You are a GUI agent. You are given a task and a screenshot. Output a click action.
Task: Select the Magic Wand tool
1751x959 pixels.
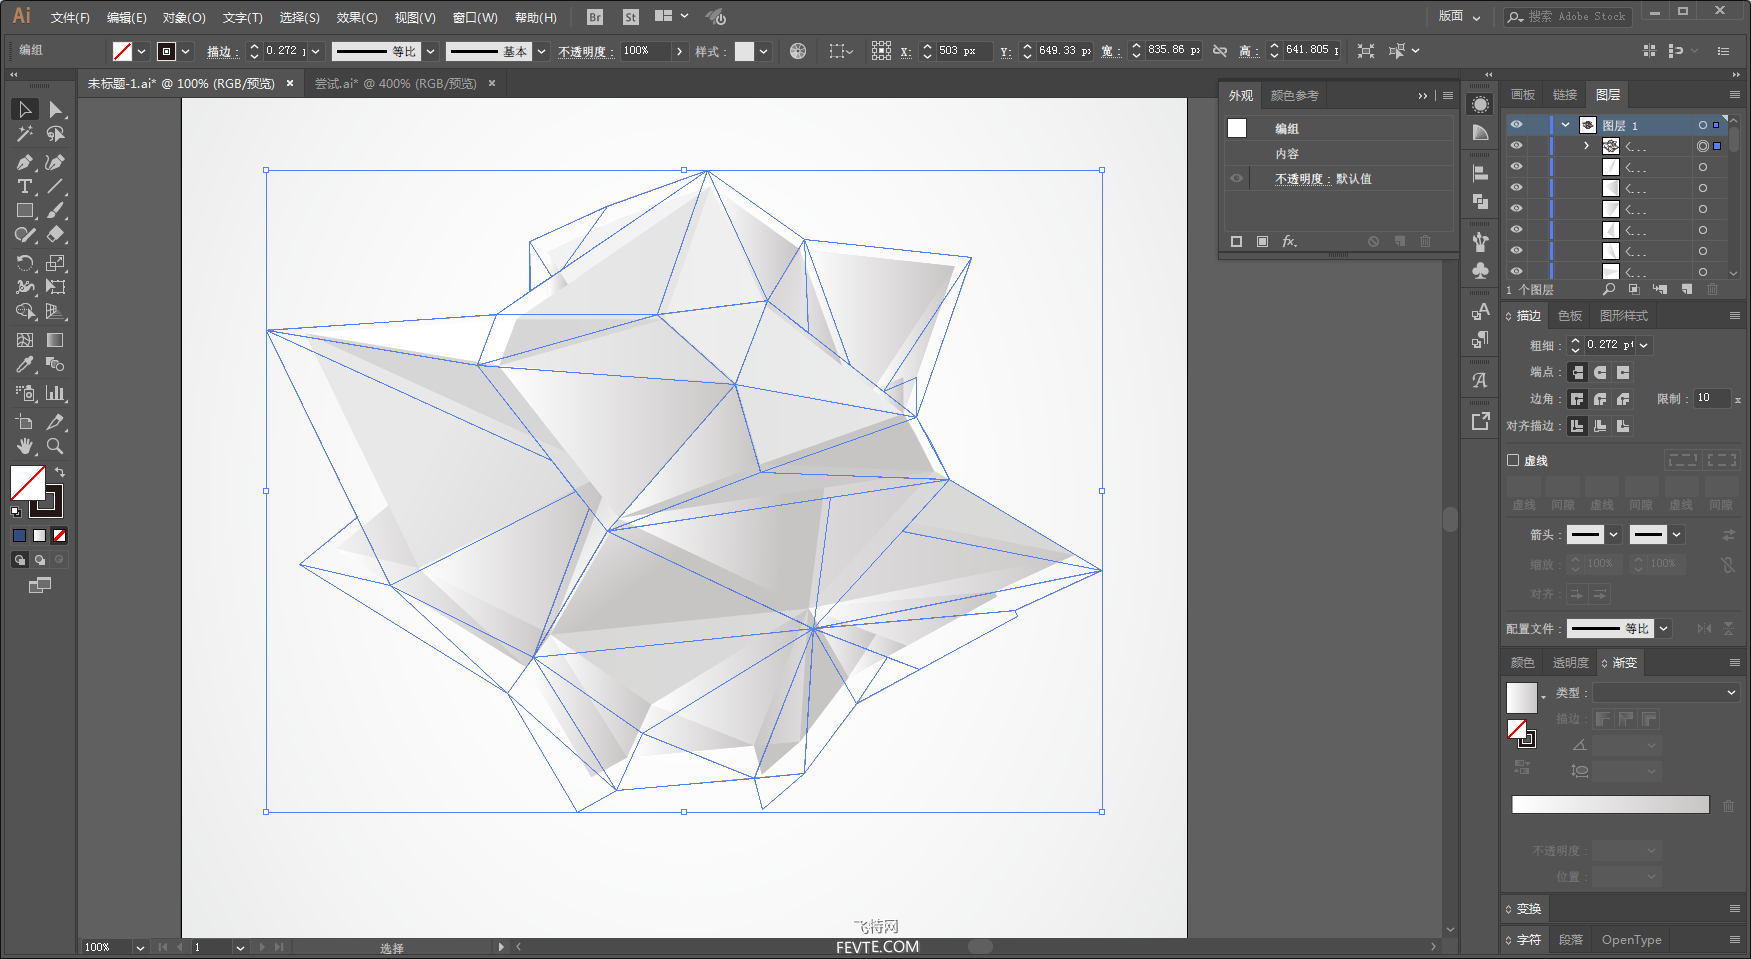[25, 133]
